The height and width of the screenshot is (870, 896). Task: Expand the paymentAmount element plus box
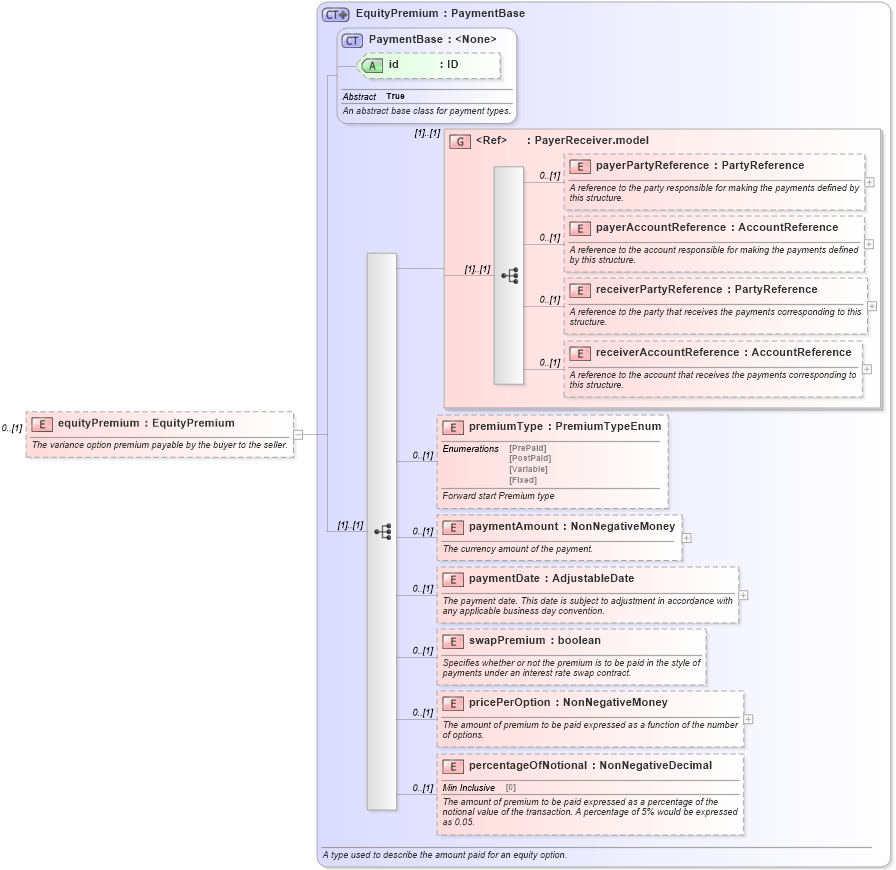click(686, 538)
